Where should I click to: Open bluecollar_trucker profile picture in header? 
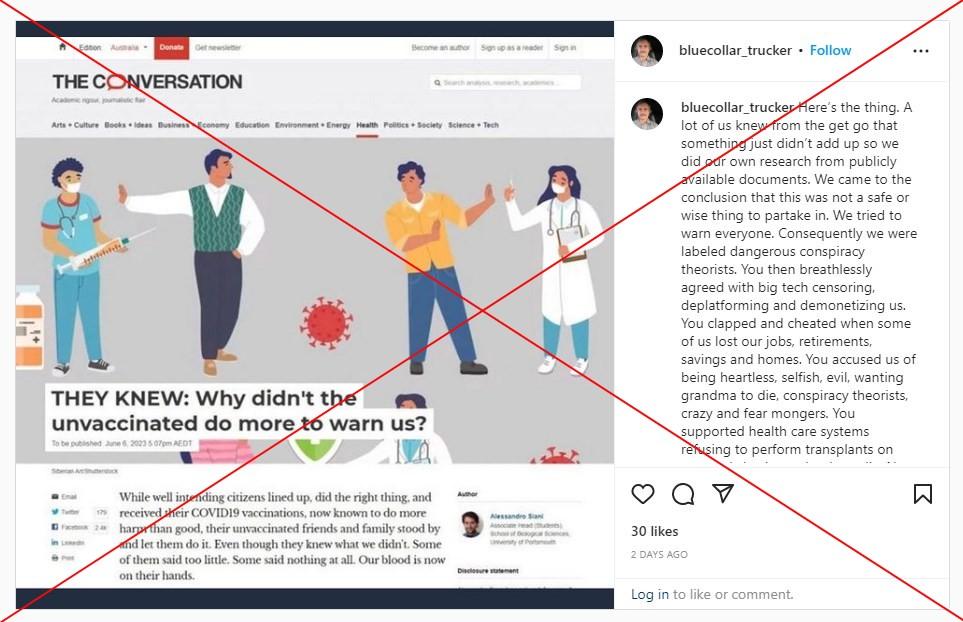tap(647, 50)
